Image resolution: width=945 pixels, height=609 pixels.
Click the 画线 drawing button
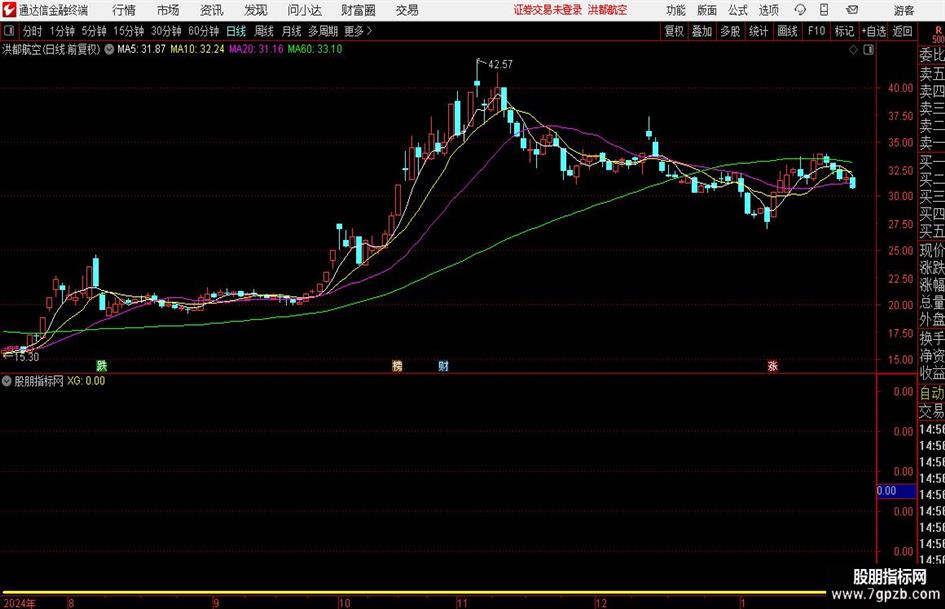[x=787, y=31]
